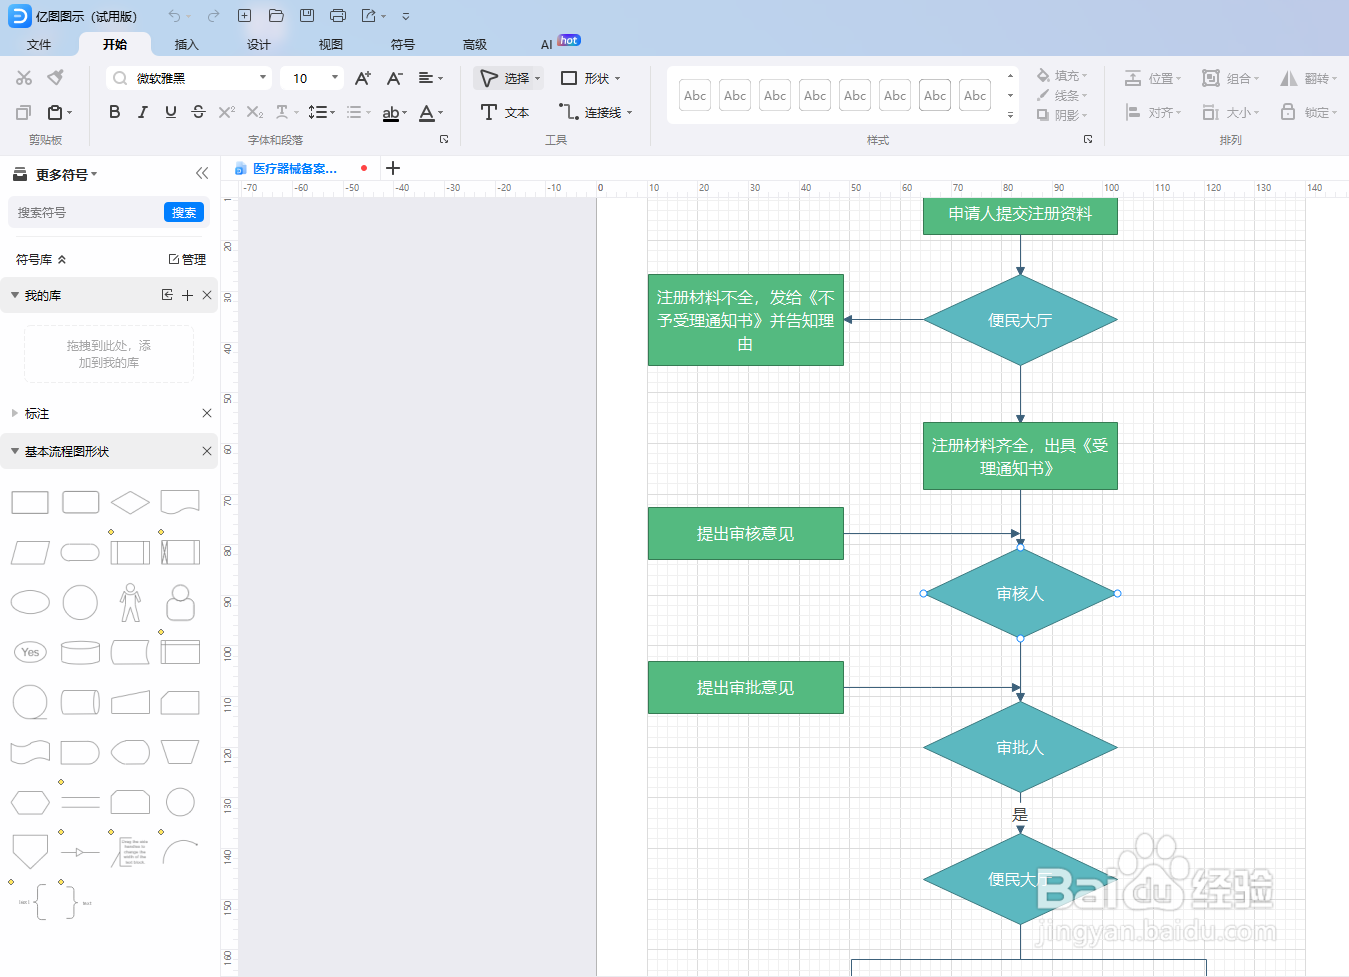Open the 插入 ribbon tab

pyautogui.click(x=187, y=44)
